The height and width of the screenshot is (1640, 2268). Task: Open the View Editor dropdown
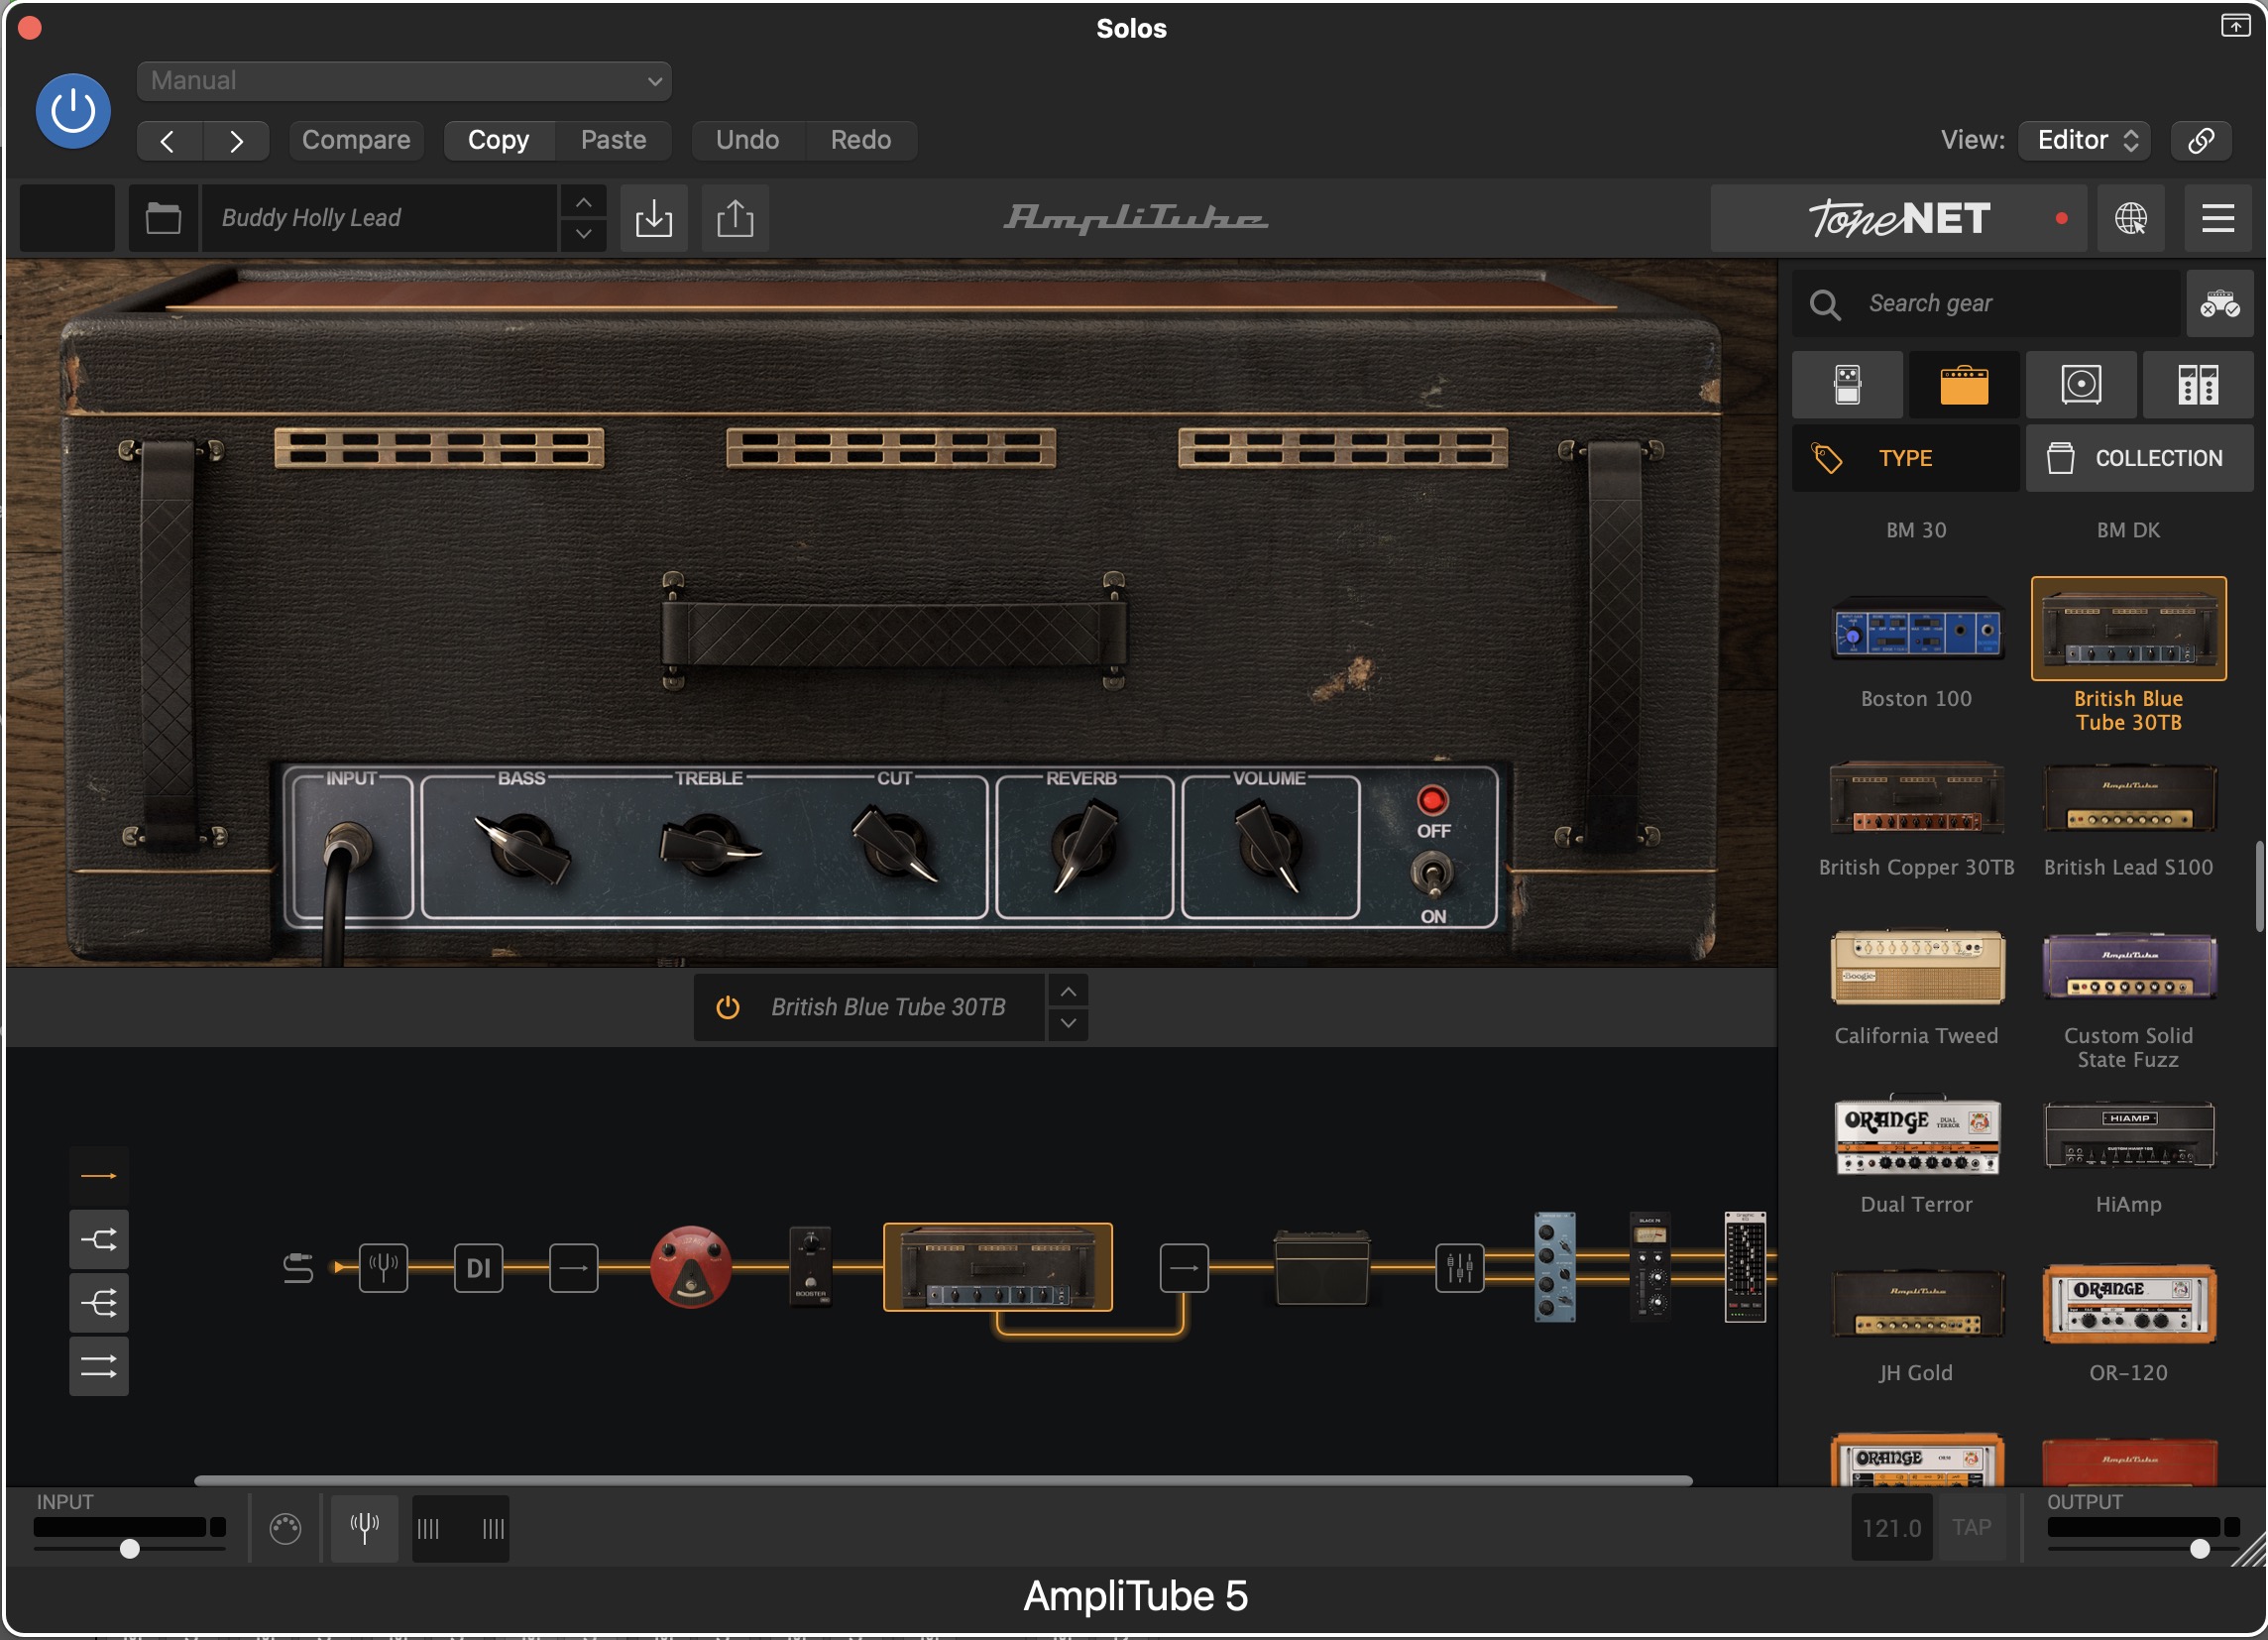[x=2086, y=140]
